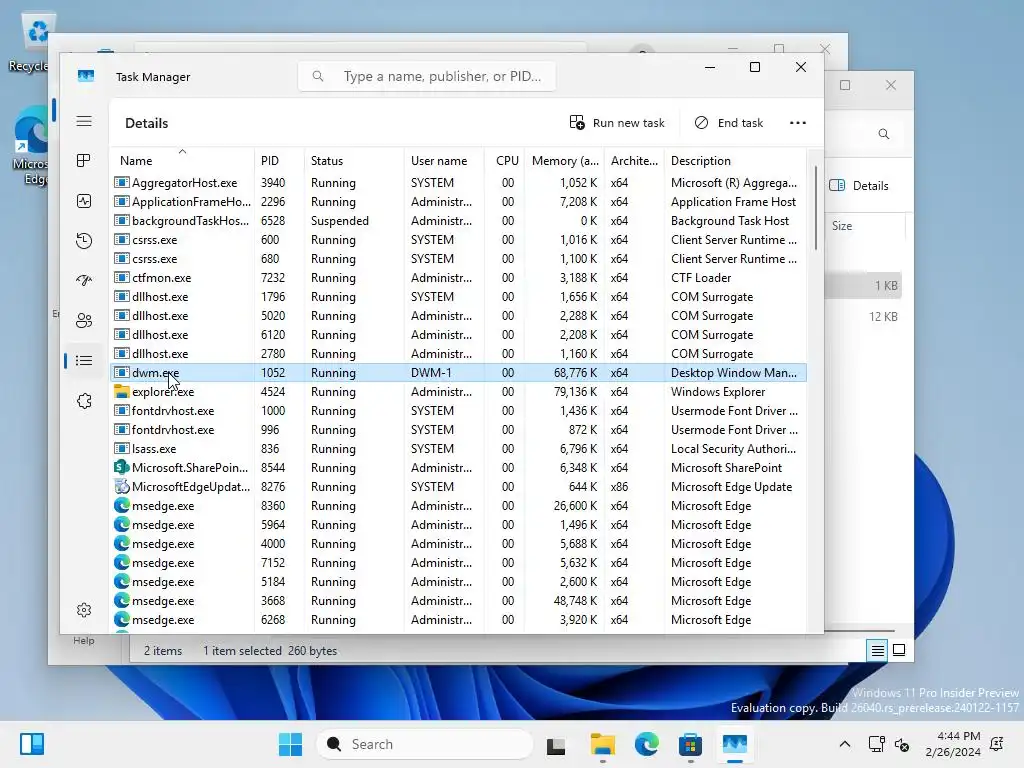
Task: Select csrss.exe with PID 600
Action: click(458, 240)
